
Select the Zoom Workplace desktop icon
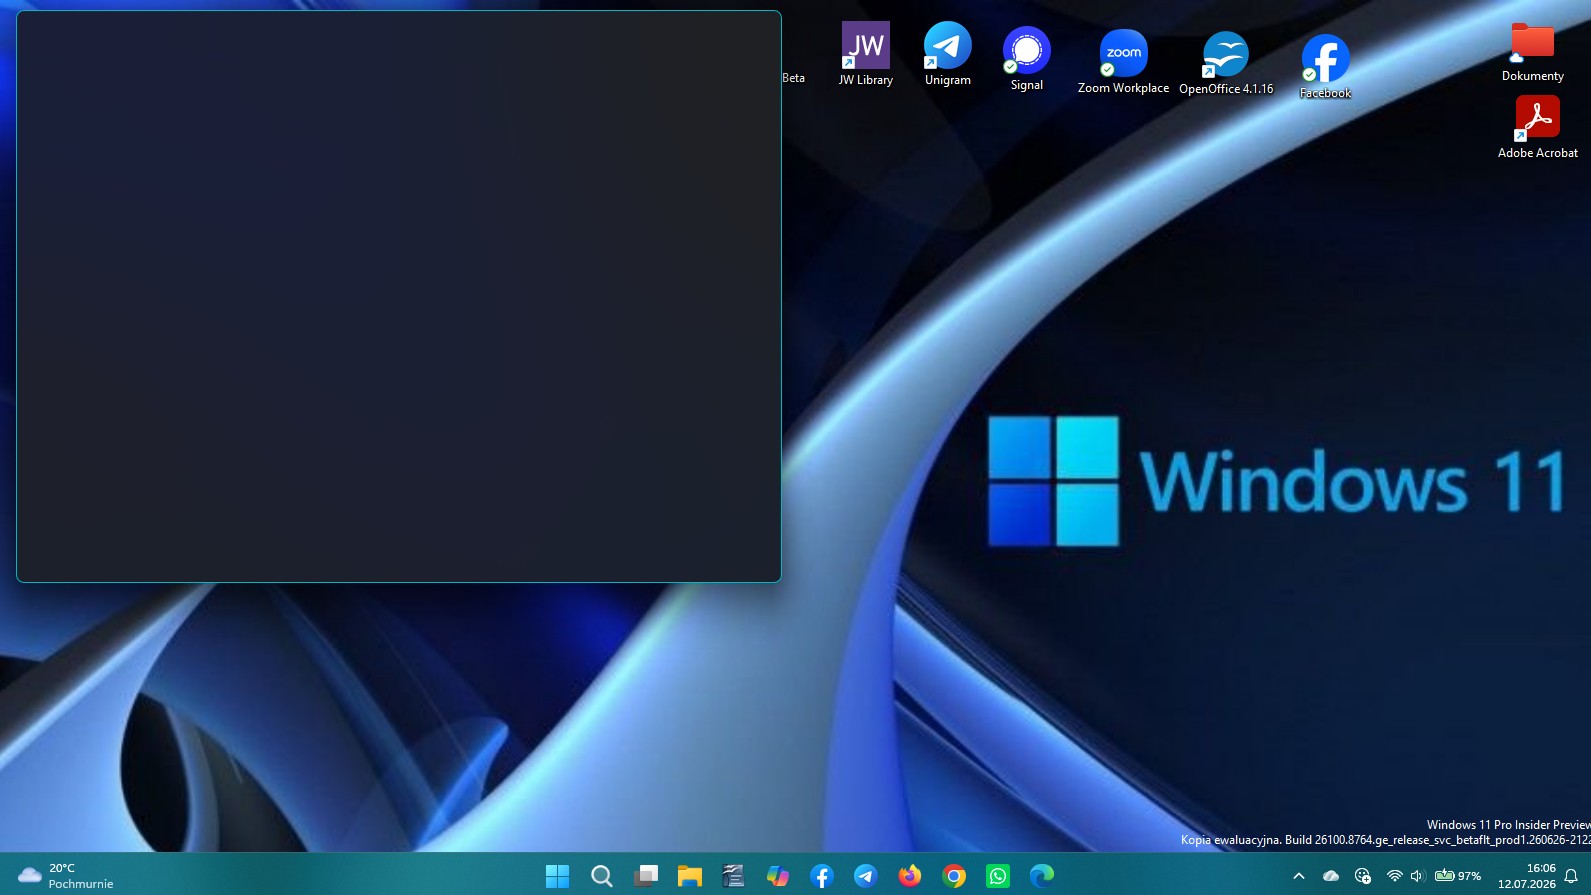click(x=1123, y=62)
